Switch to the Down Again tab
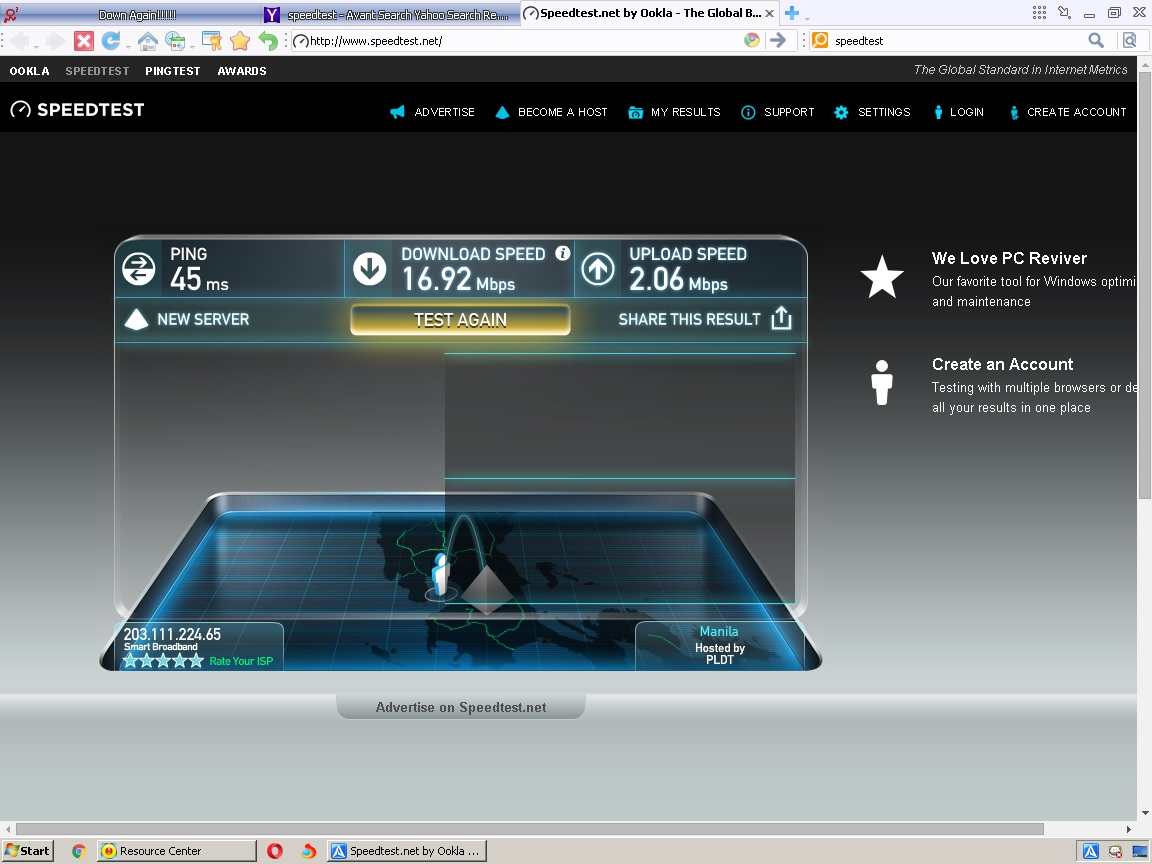Image resolution: width=1152 pixels, height=864 pixels. (x=137, y=14)
